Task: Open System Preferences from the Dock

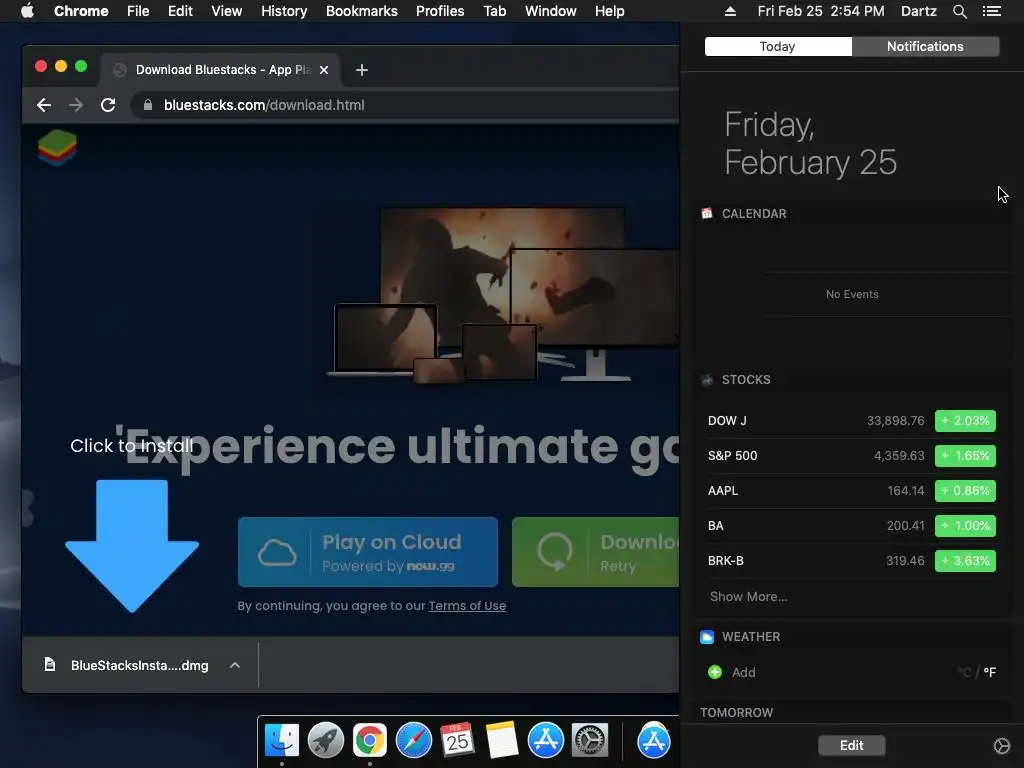Action: pyautogui.click(x=590, y=740)
